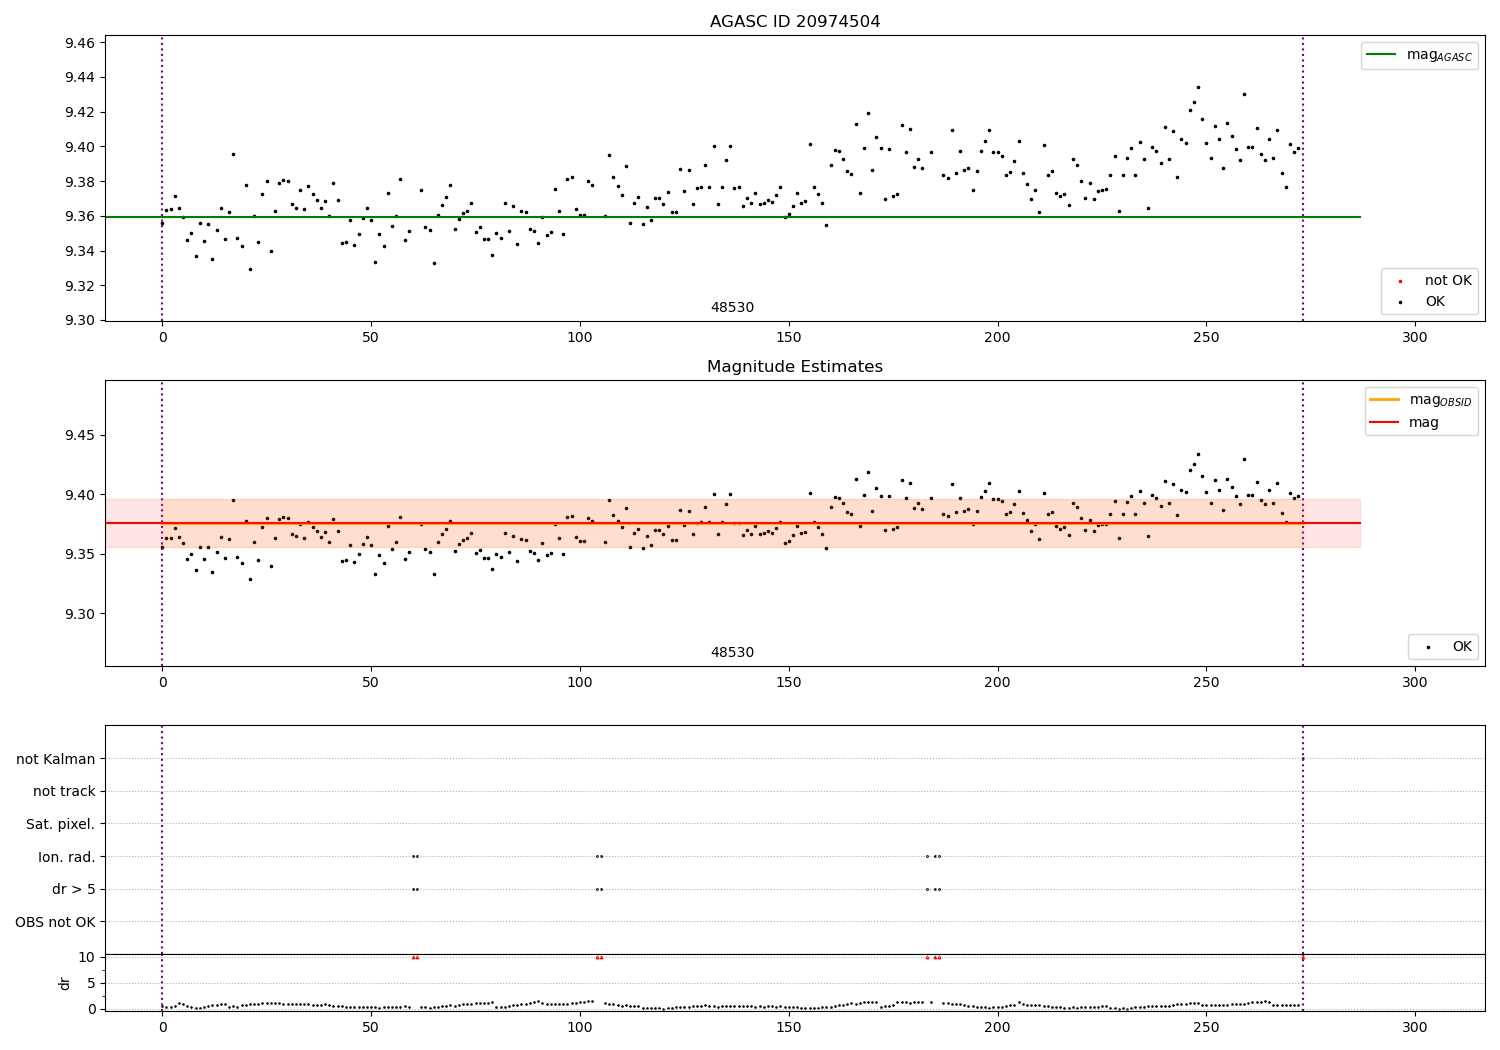
Task: Click the 50 x-axis tick of bottom plot
Action: 371,1027
